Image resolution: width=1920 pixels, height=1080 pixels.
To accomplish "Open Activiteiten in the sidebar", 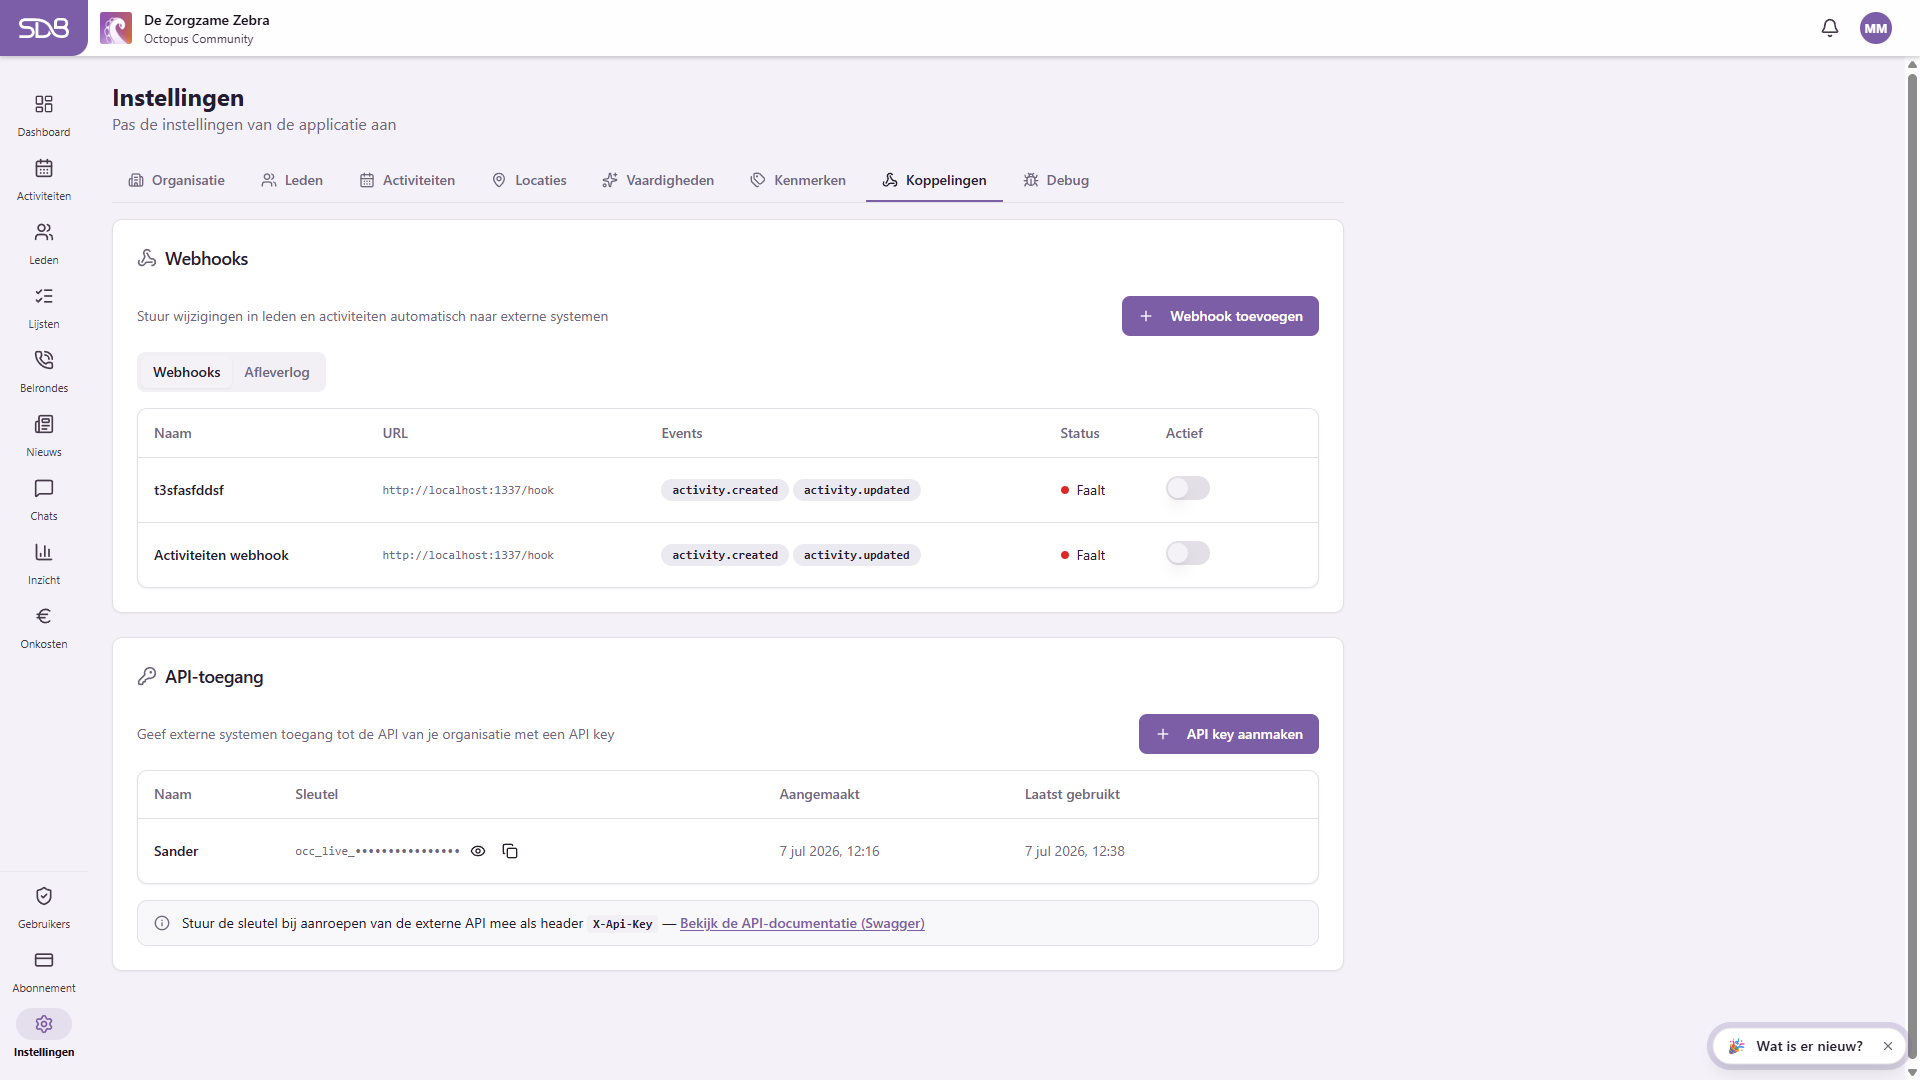I will point(44,180).
